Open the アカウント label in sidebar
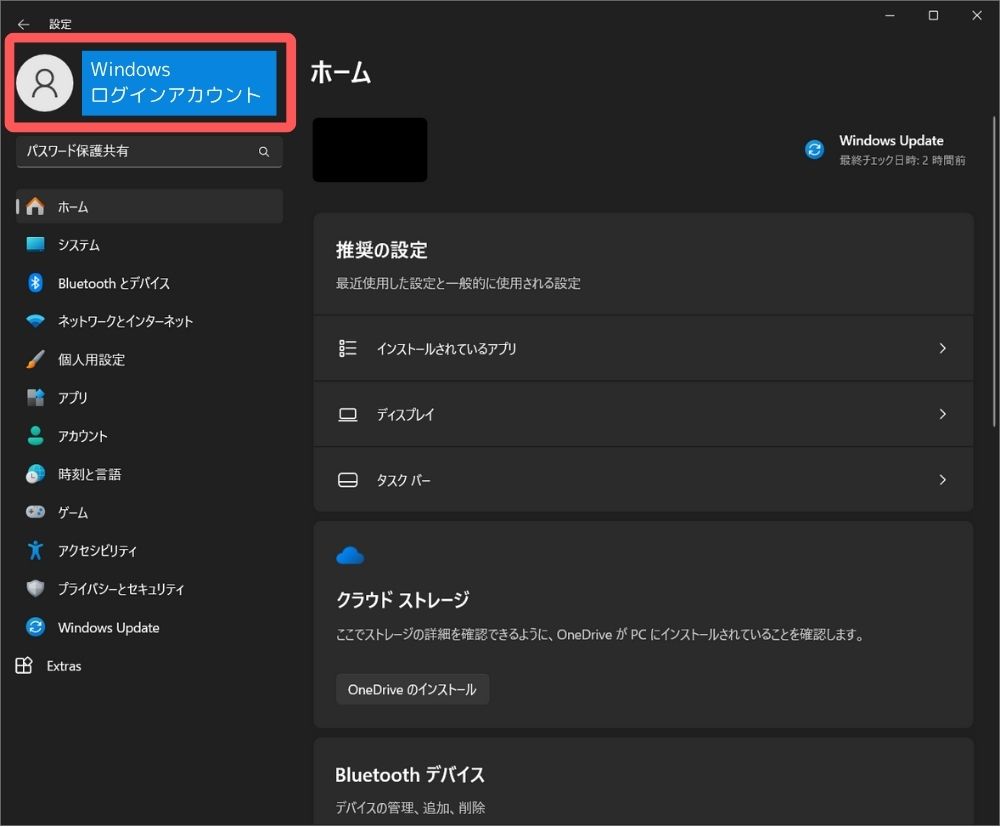The width and height of the screenshot is (1000, 827). point(83,436)
